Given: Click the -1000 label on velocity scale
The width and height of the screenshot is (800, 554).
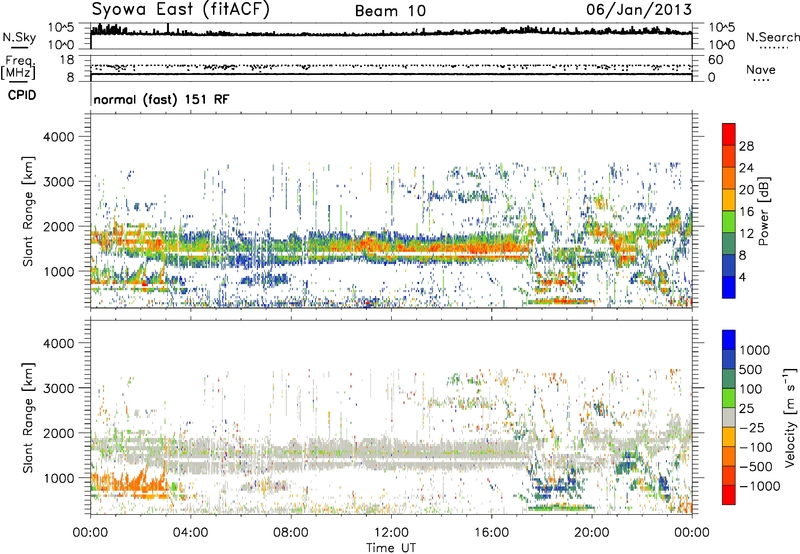Looking at the screenshot, I should coord(759,486).
